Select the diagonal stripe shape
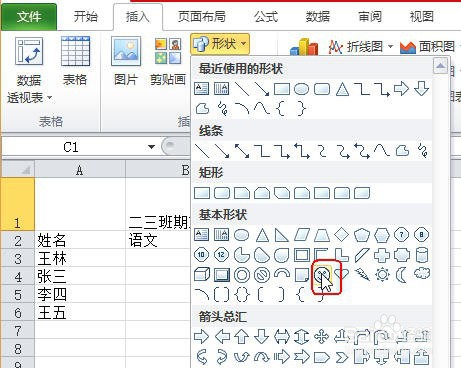 click(362, 255)
